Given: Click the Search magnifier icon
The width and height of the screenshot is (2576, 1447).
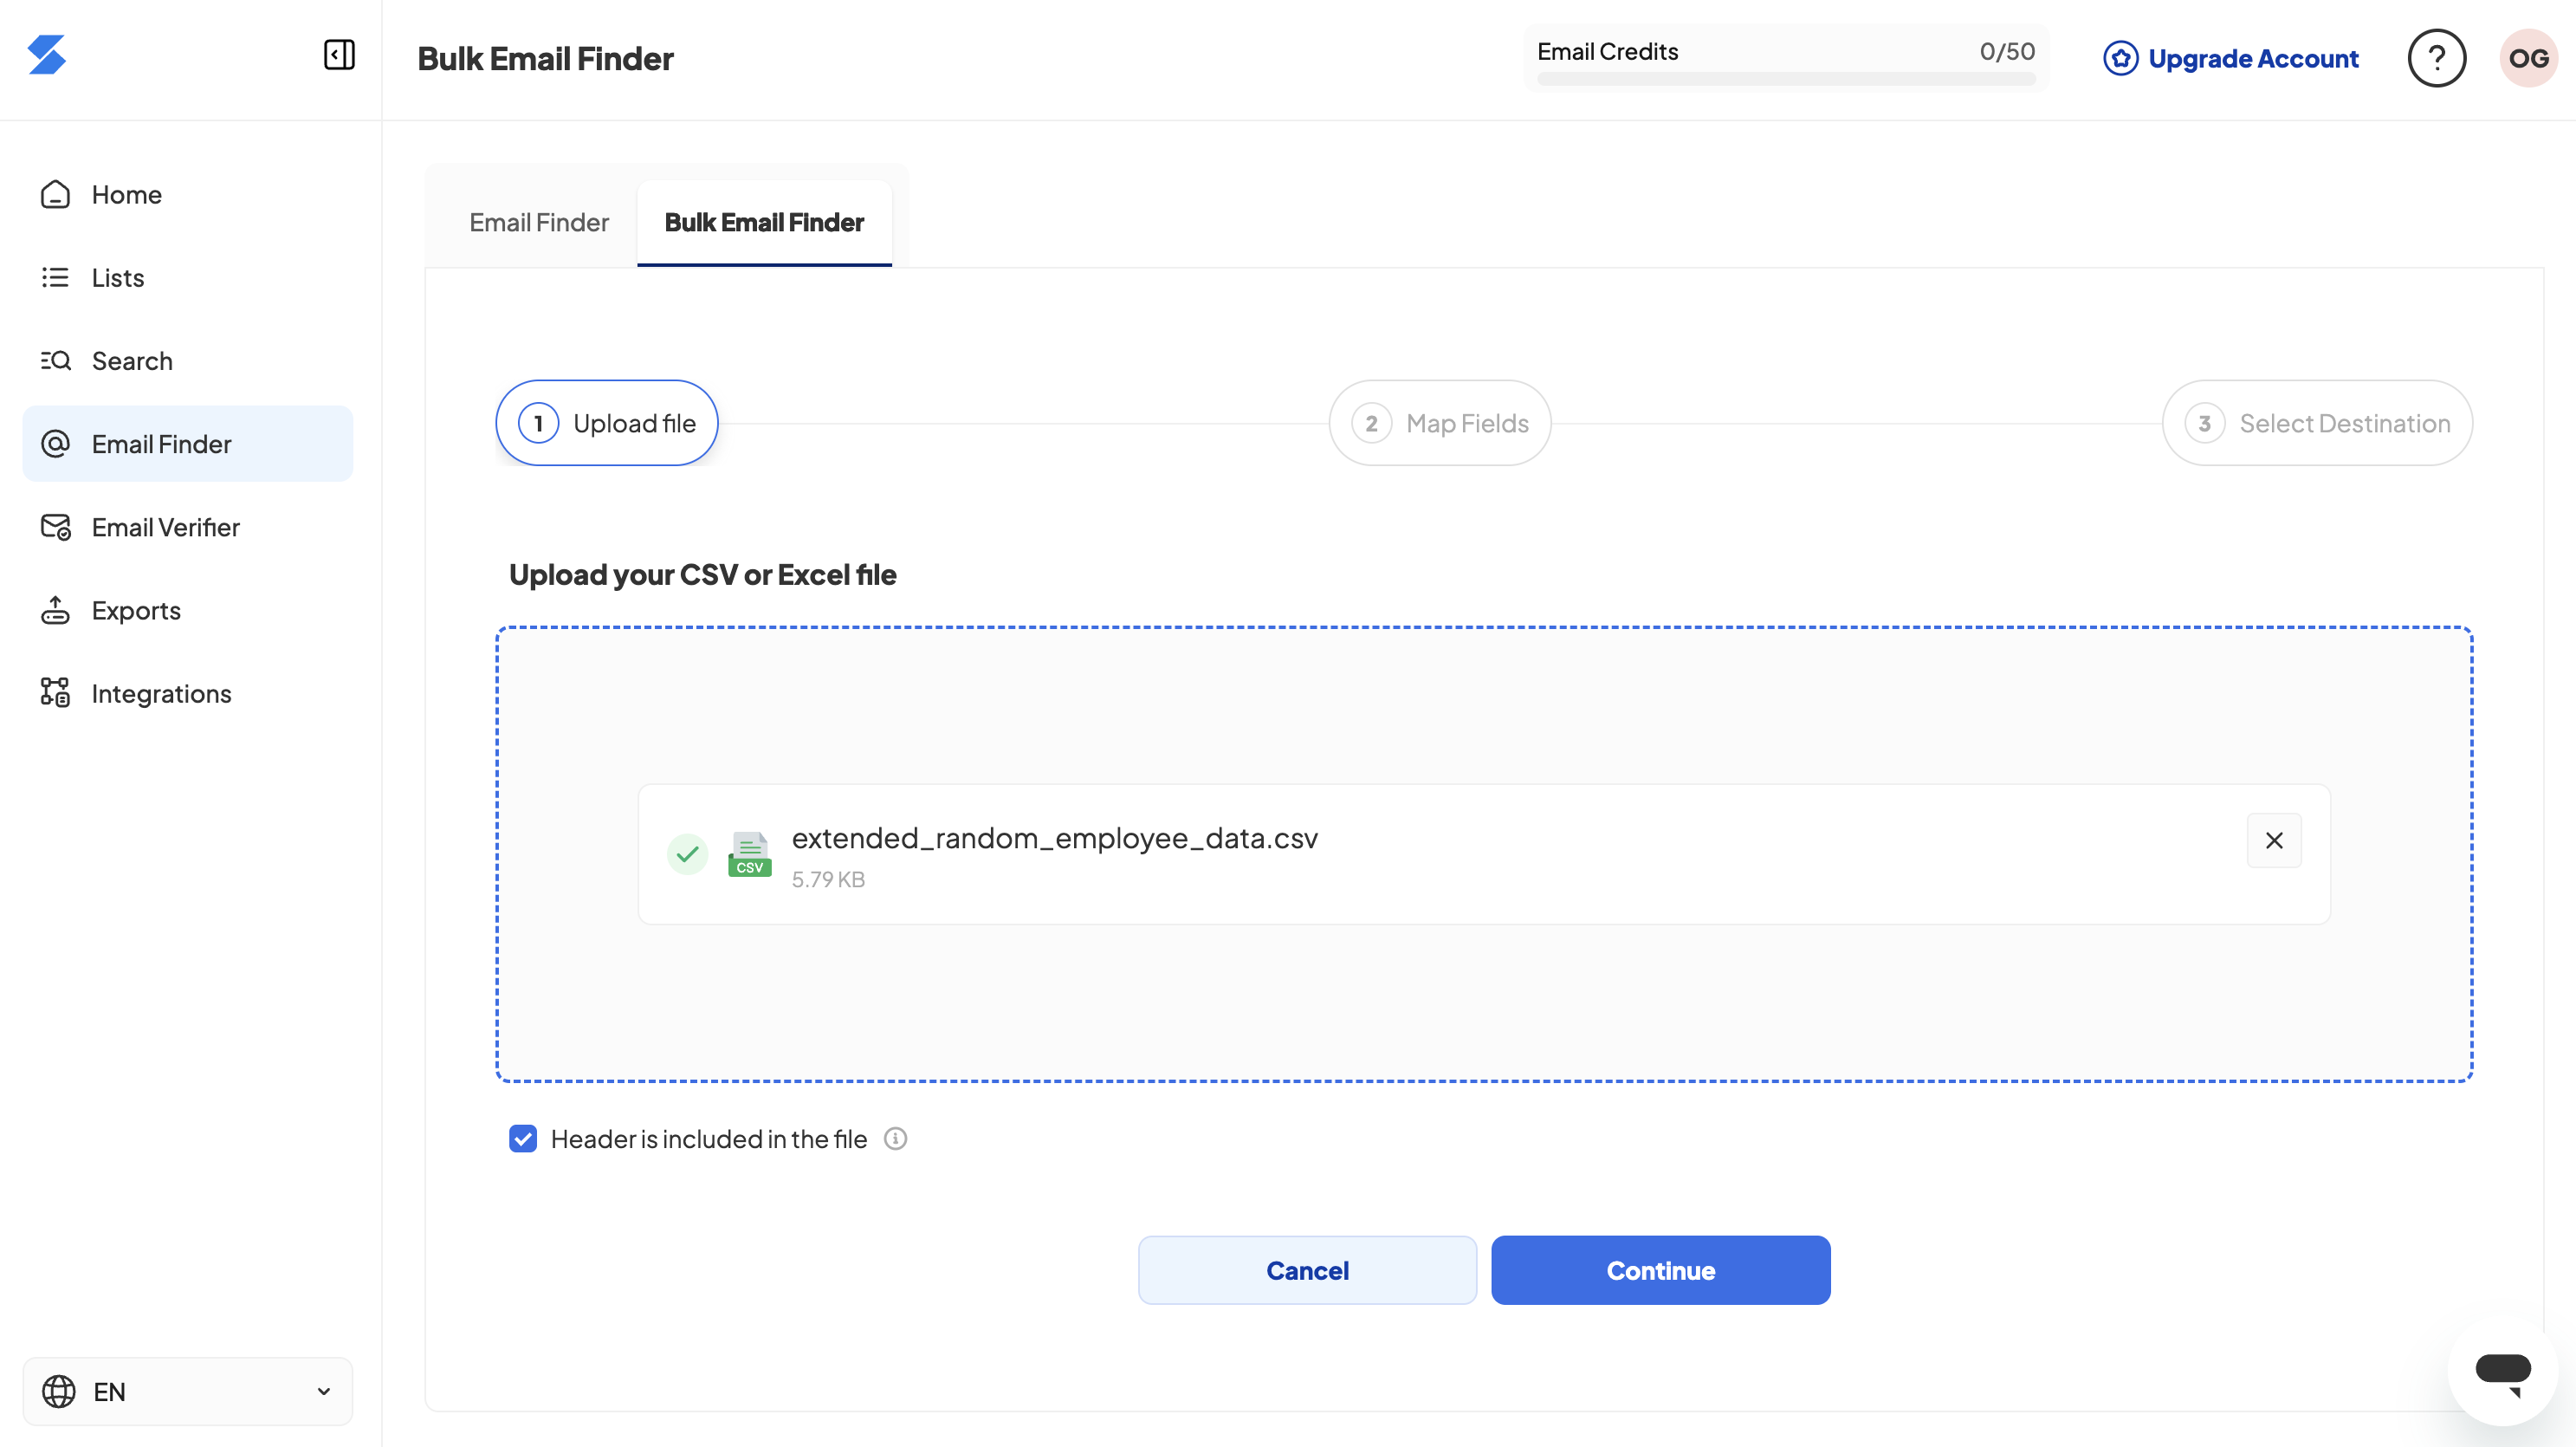Looking at the screenshot, I should [55, 360].
